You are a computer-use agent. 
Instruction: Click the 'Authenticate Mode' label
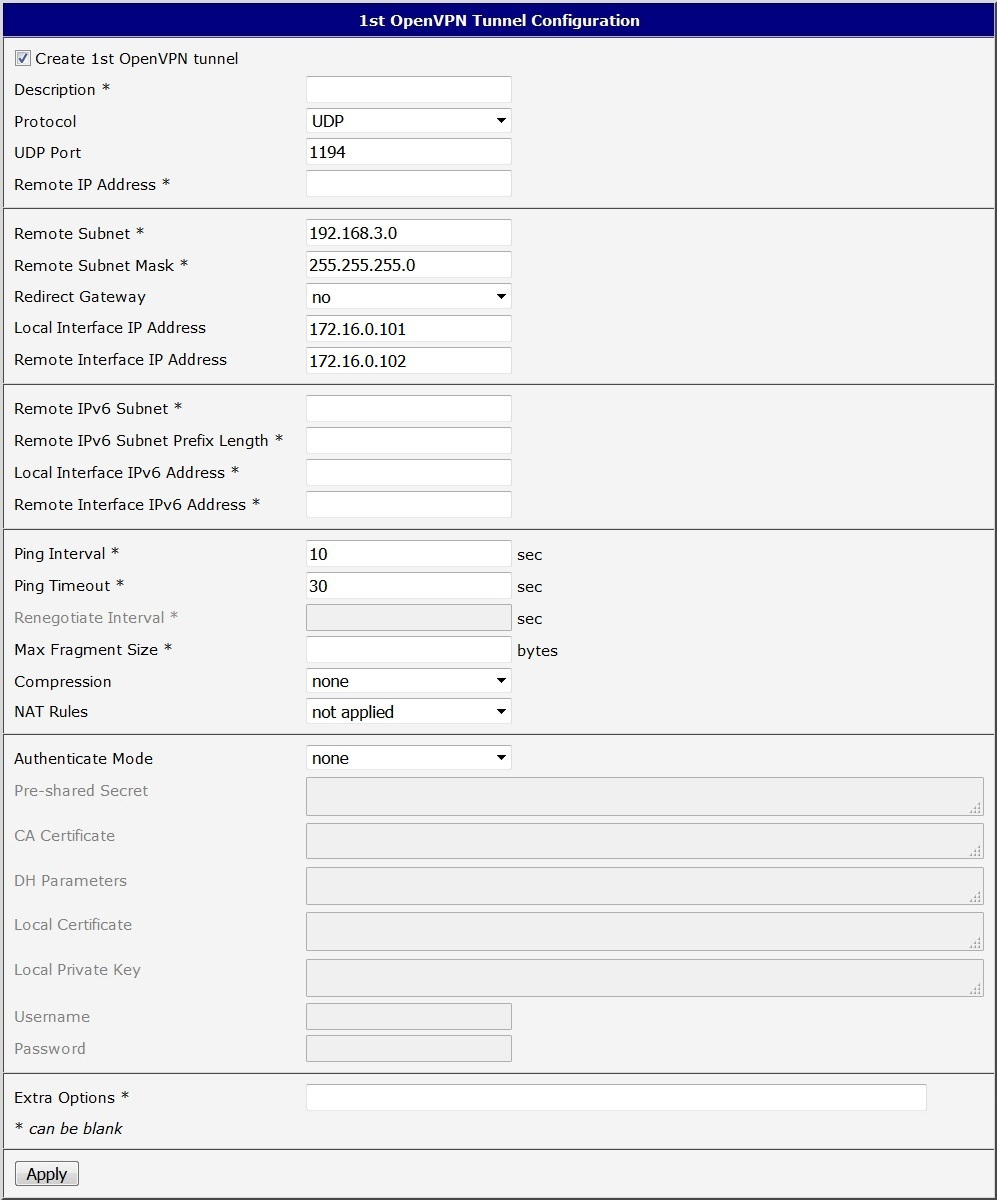pos(84,759)
